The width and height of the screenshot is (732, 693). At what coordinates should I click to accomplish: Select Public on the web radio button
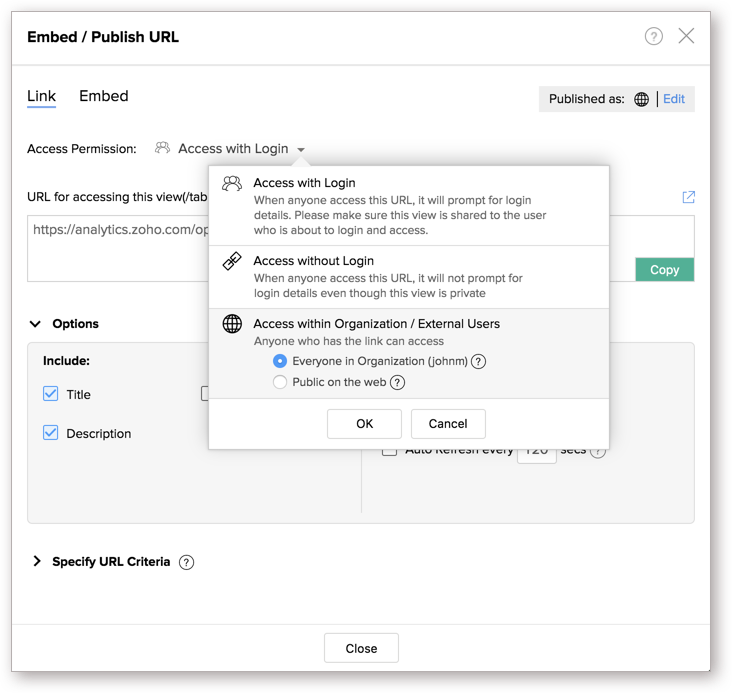tap(280, 382)
